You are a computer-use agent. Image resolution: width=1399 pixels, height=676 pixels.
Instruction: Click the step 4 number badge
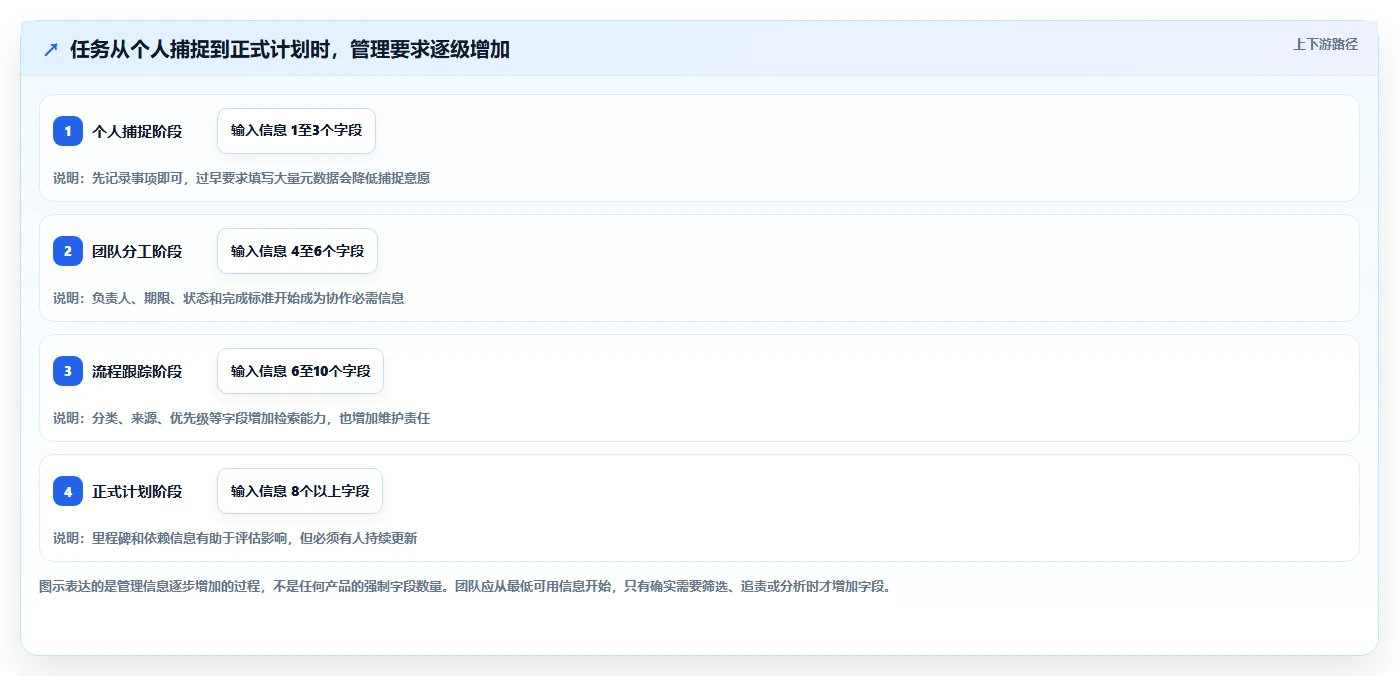tap(68, 491)
